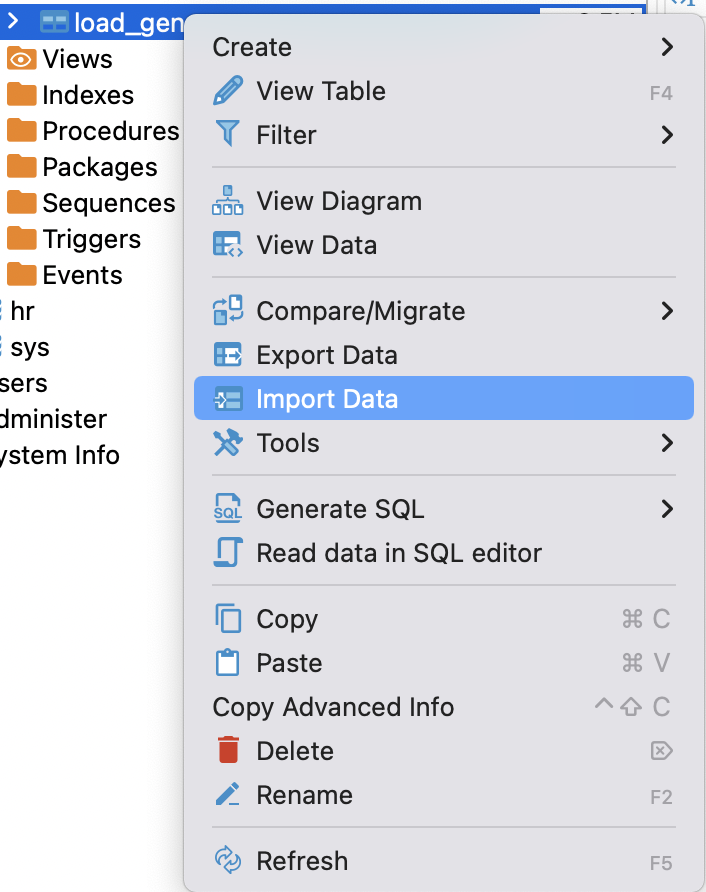The height and width of the screenshot is (892, 706).
Task: Click the Export Data icon
Action: (x=228, y=355)
